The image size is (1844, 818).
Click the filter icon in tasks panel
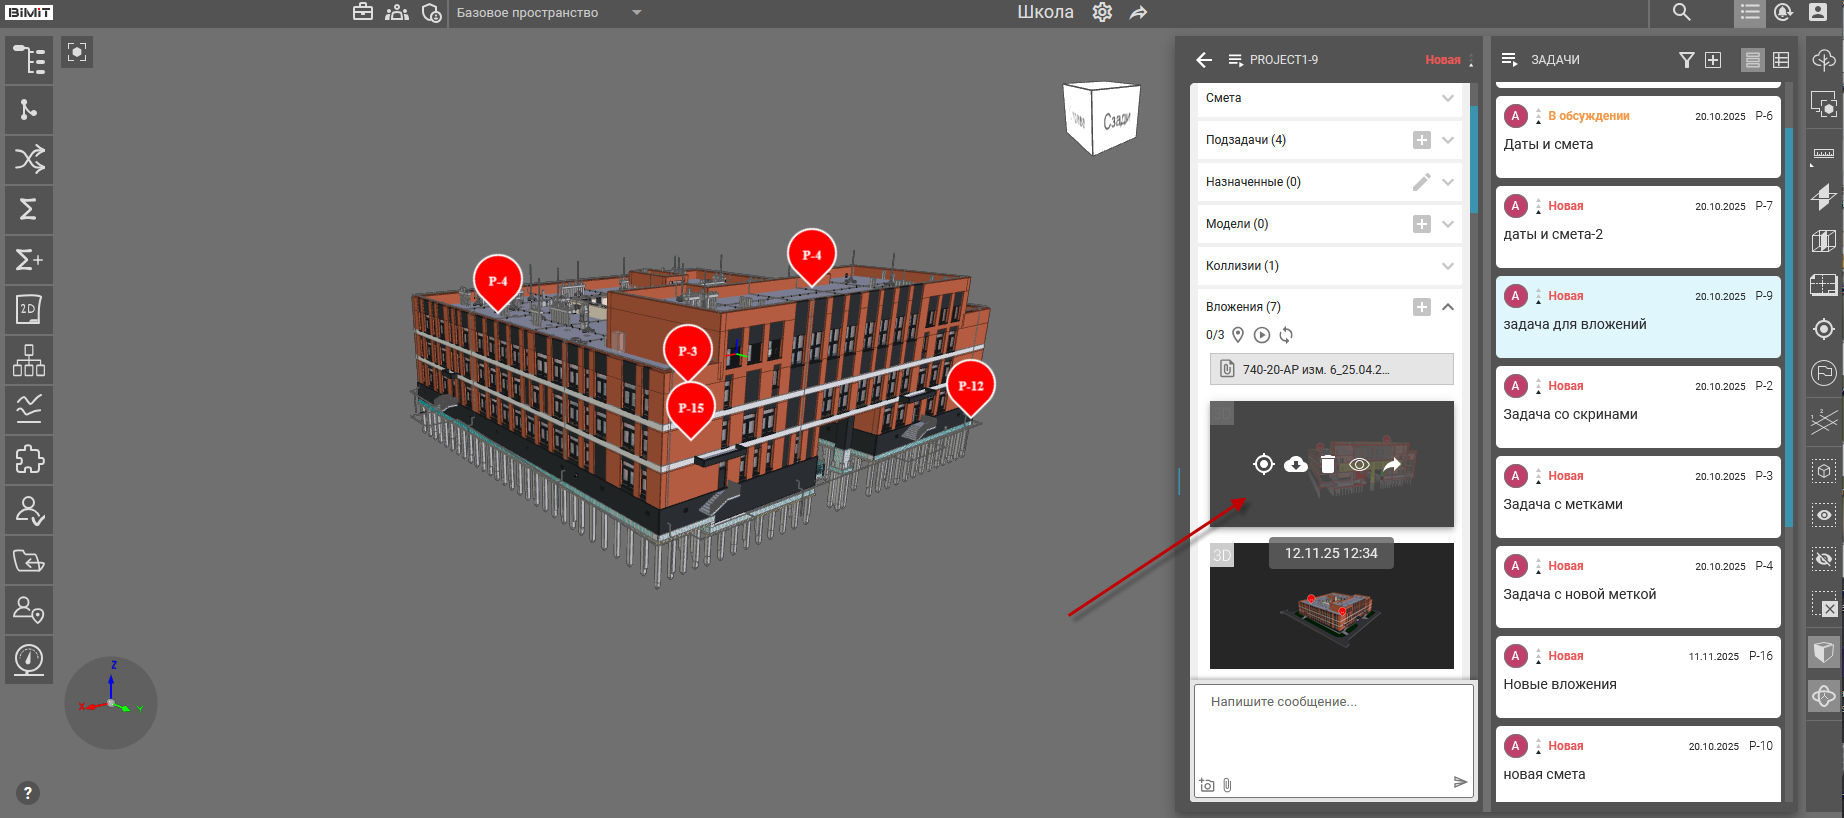[1686, 60]
